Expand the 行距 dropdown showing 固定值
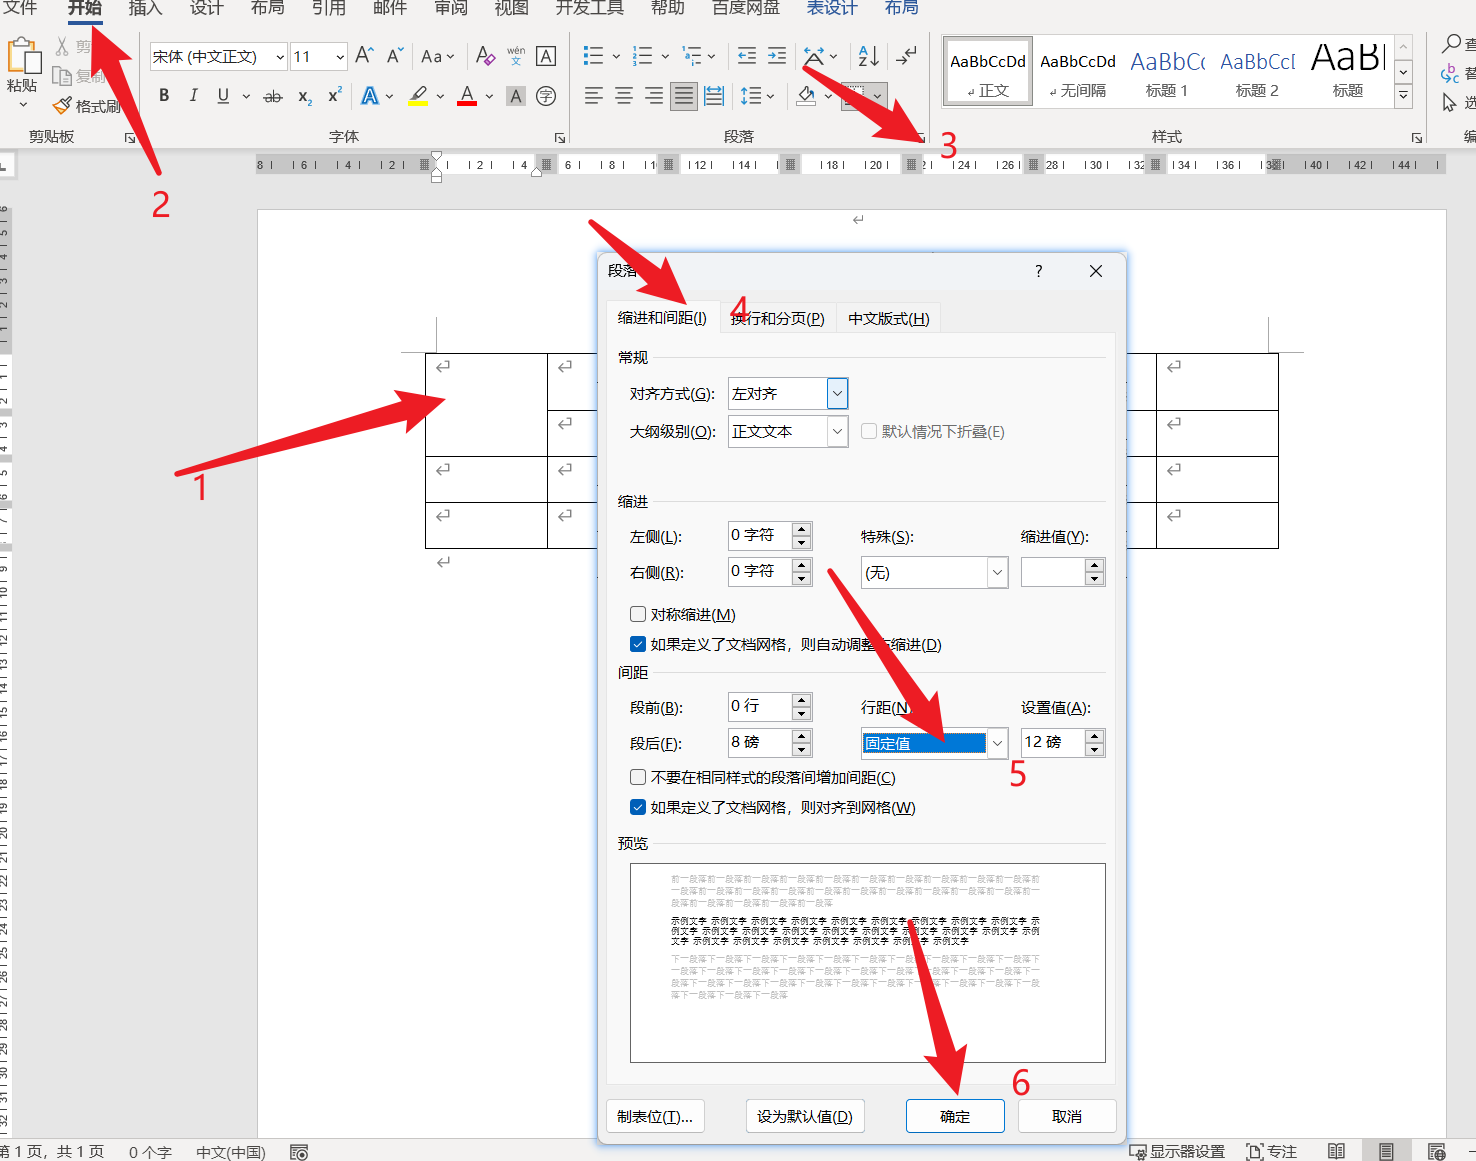This screenshot has width=1476, height=1161. 996,743
